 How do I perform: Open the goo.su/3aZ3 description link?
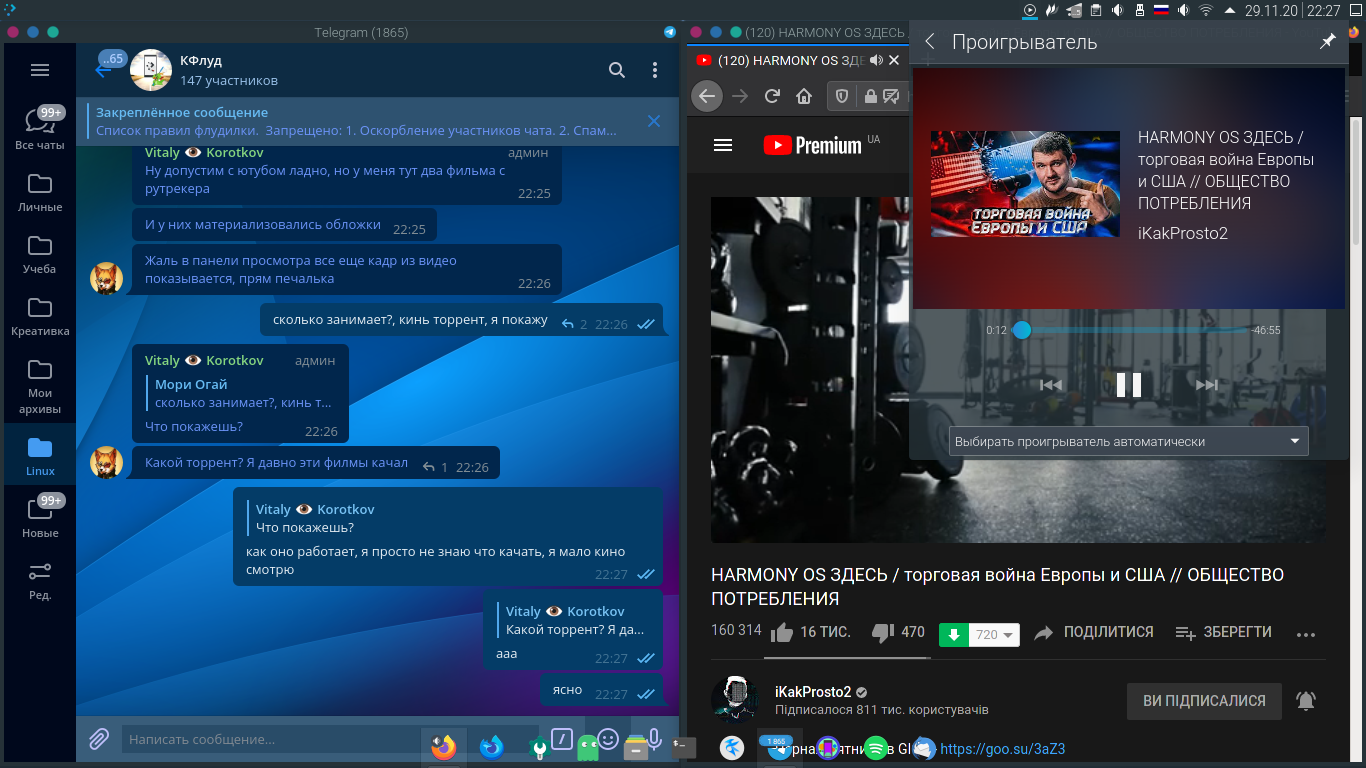pyautogui.click(x=1003, y=749)
